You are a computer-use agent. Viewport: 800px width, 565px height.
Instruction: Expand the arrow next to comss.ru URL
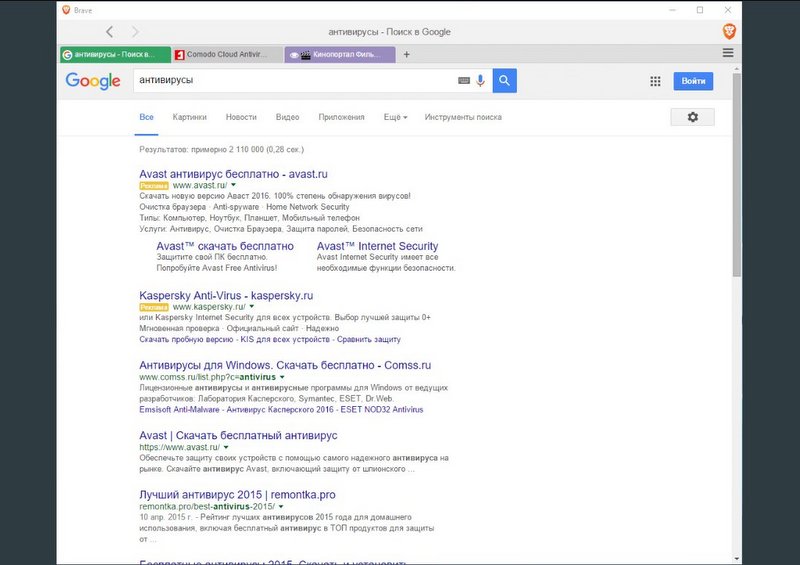282,377
